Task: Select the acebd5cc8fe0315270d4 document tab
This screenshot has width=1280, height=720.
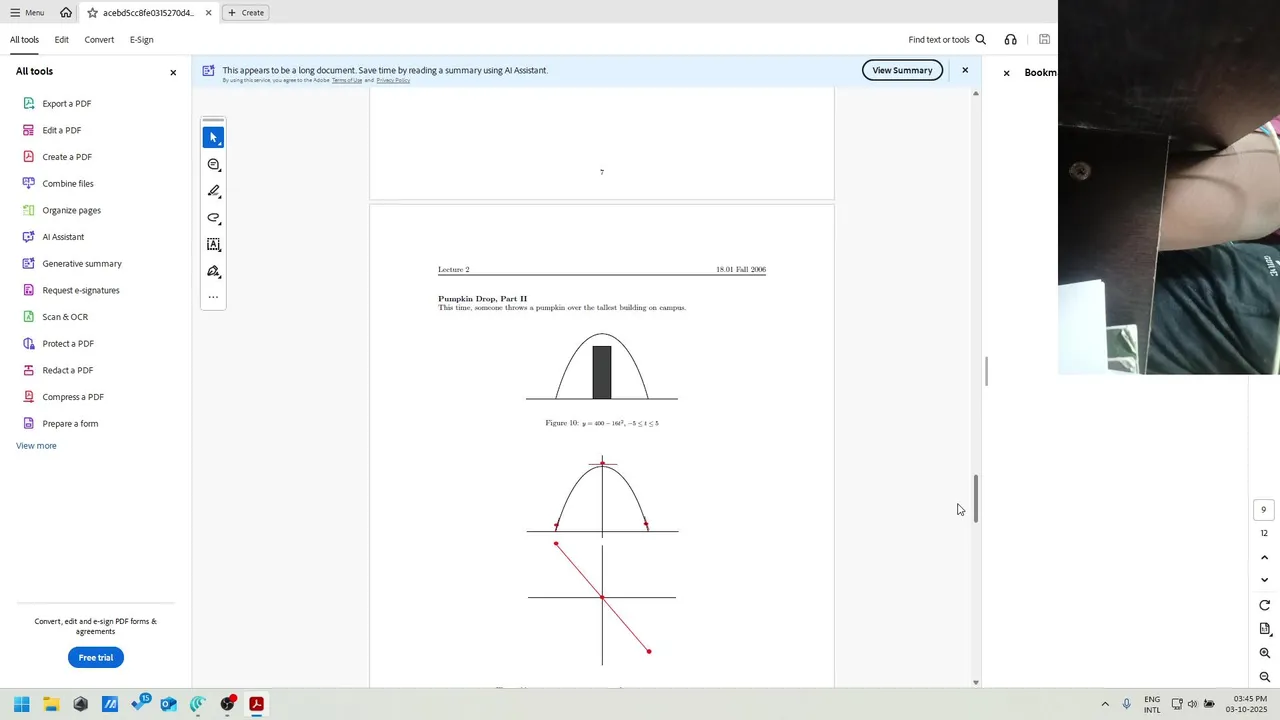Action: tap(149, 13)
